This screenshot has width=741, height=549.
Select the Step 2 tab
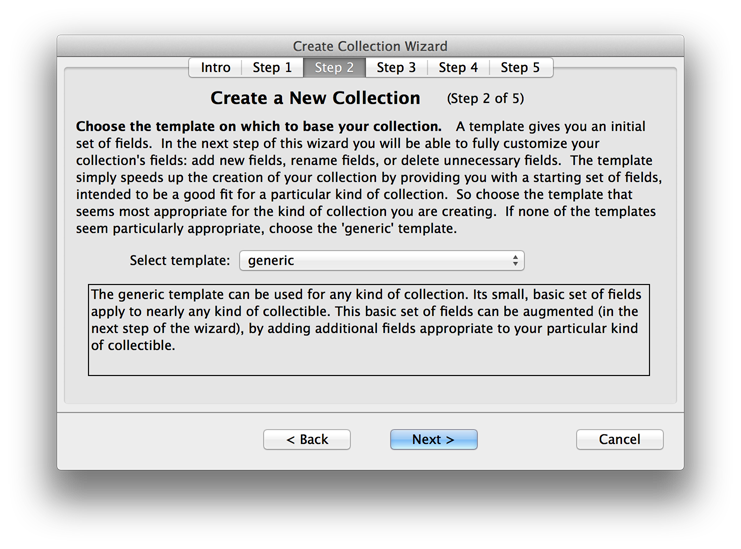coord(334,68)
